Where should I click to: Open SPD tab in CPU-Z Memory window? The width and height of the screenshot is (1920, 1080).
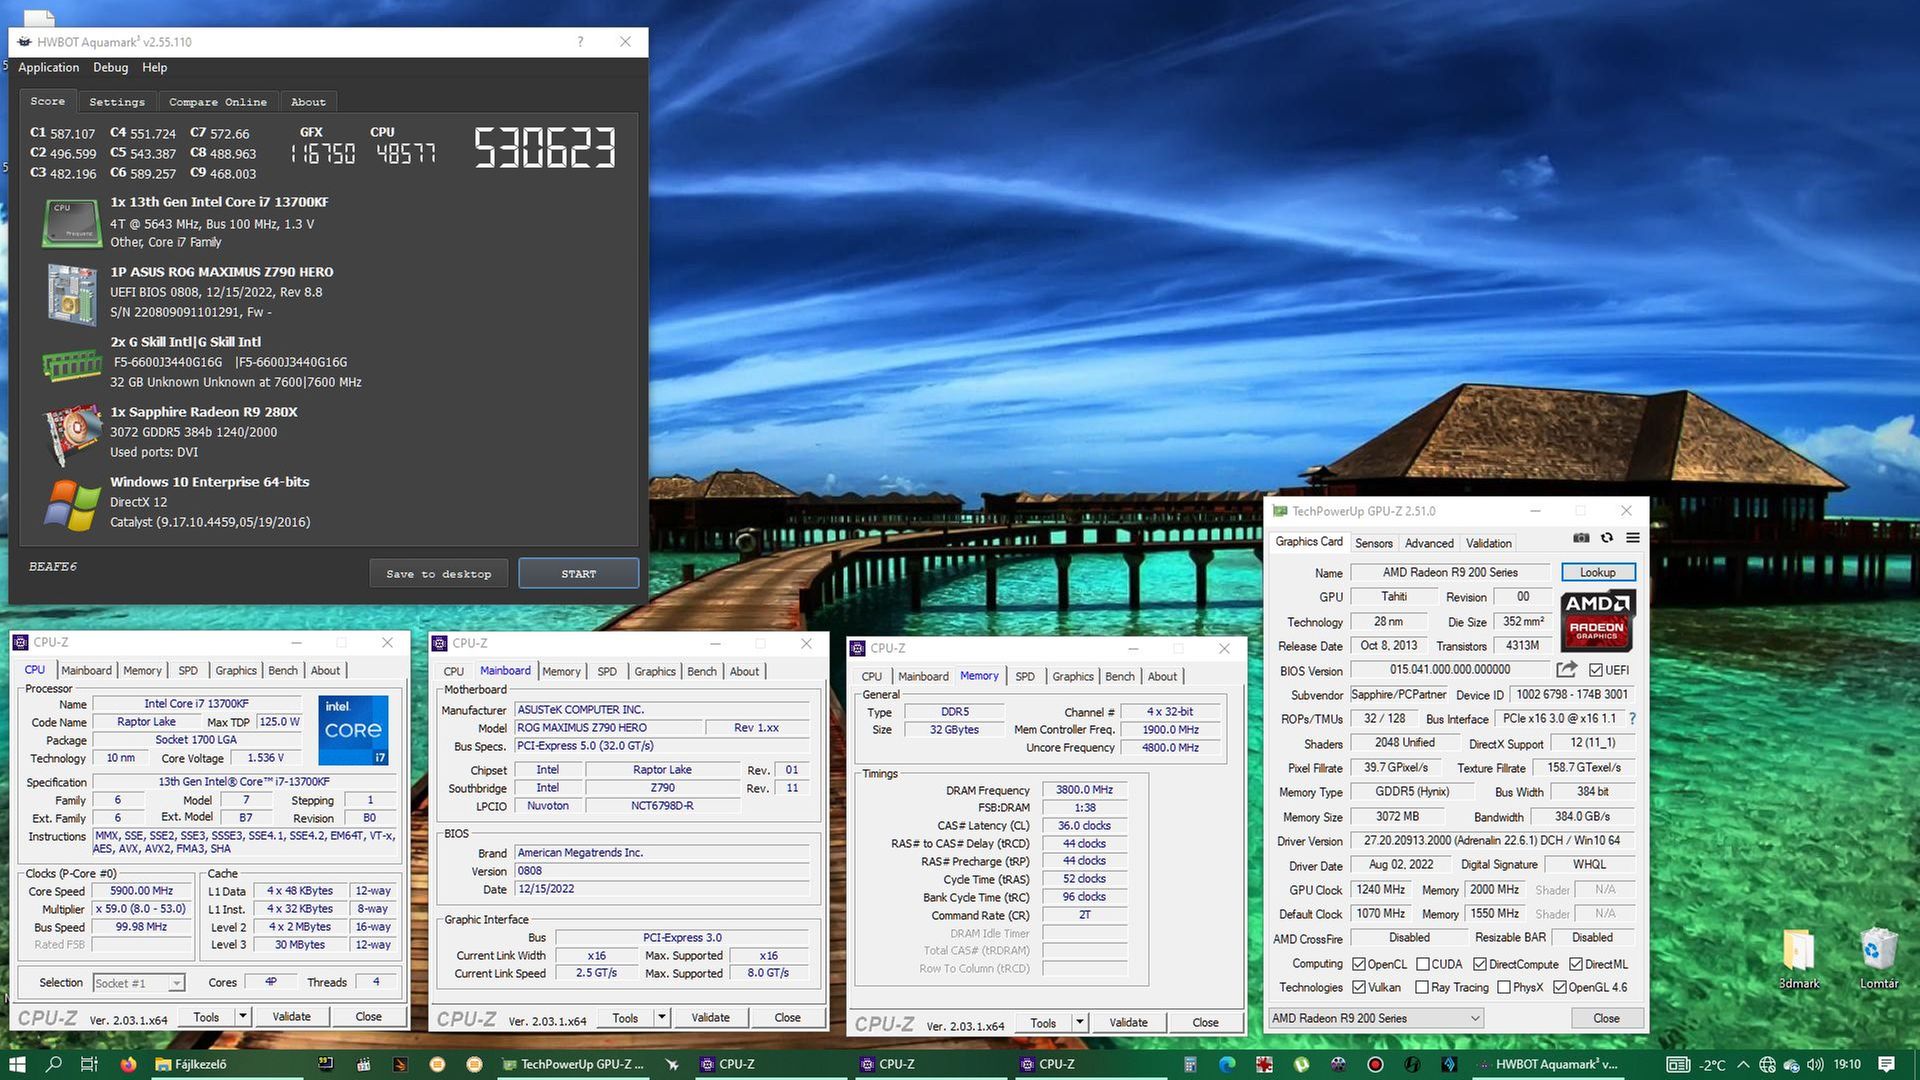pyautogui.click(x=1025, y=676)
